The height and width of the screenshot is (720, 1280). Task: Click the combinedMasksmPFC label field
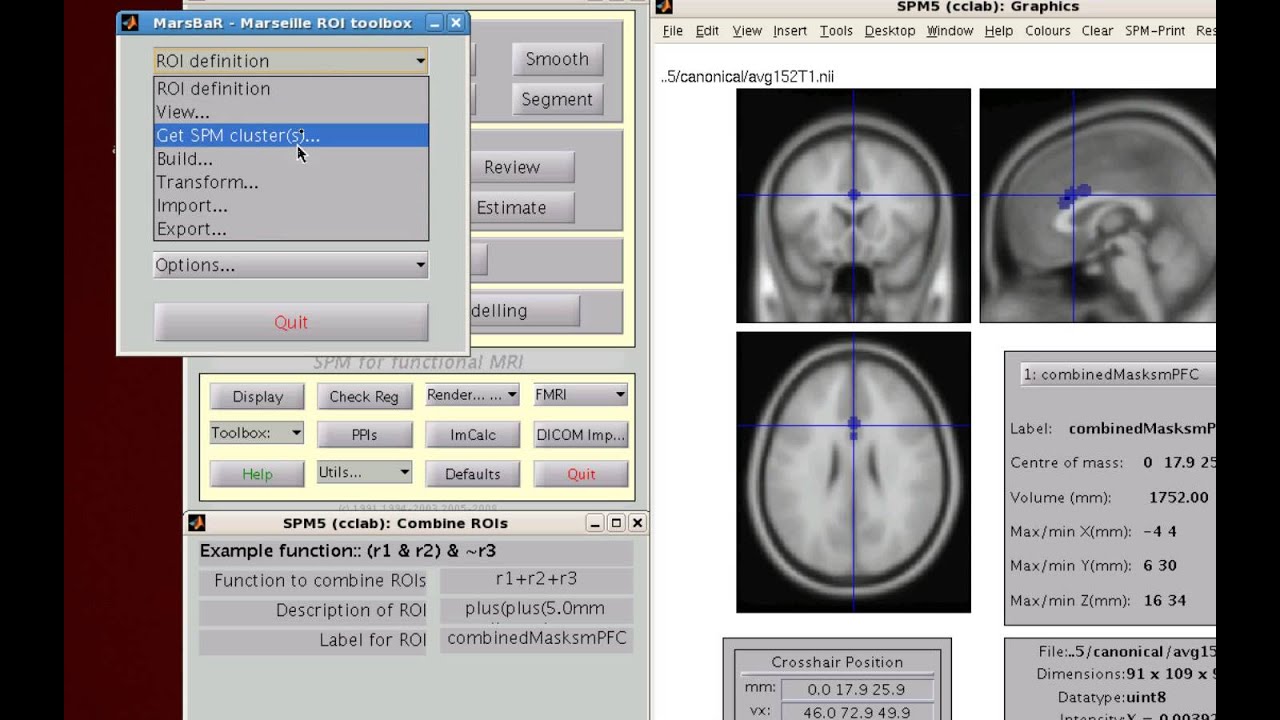click(x=536, y=638)
